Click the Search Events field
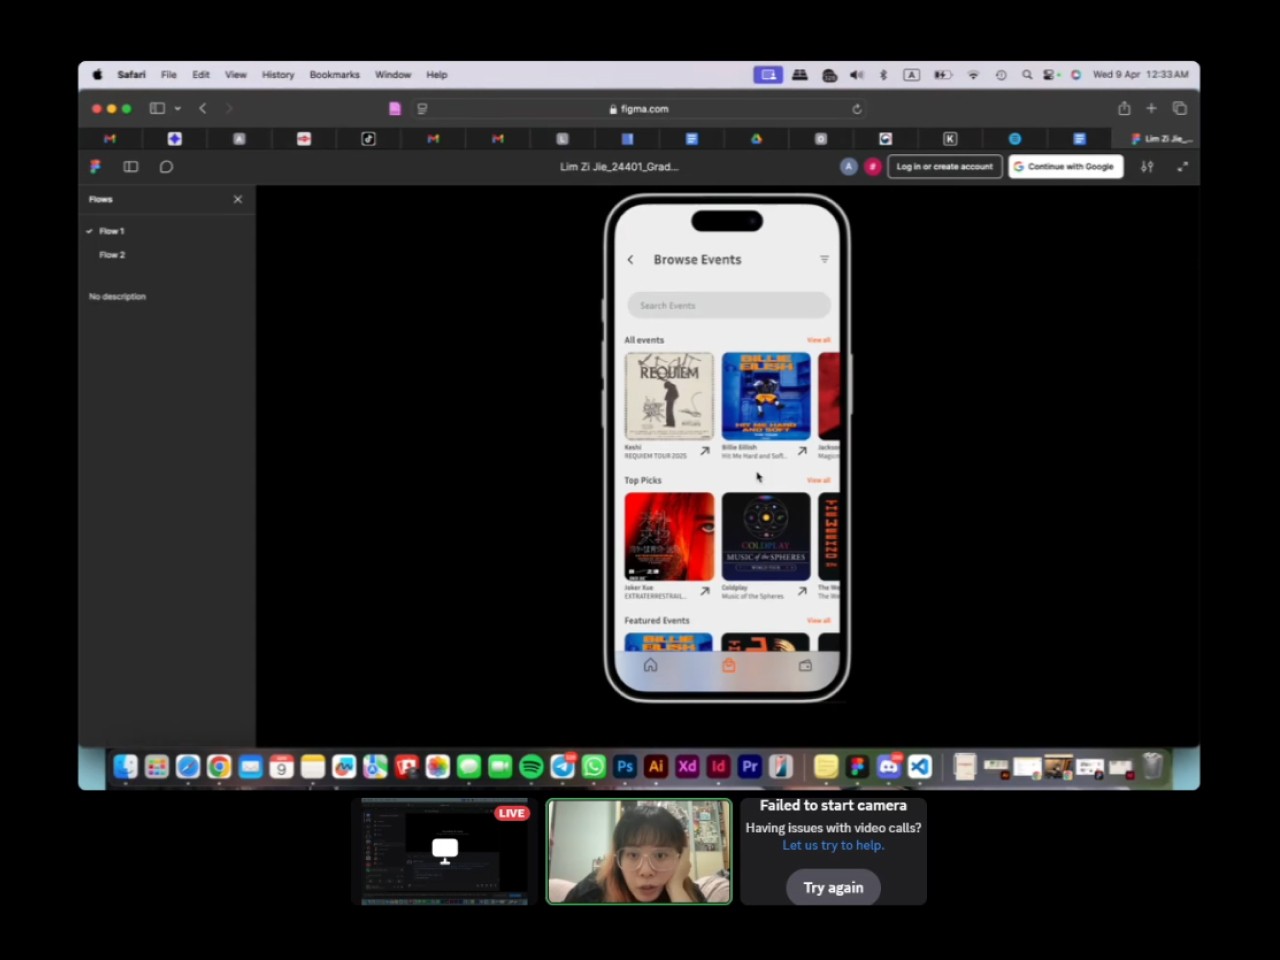 729,305
